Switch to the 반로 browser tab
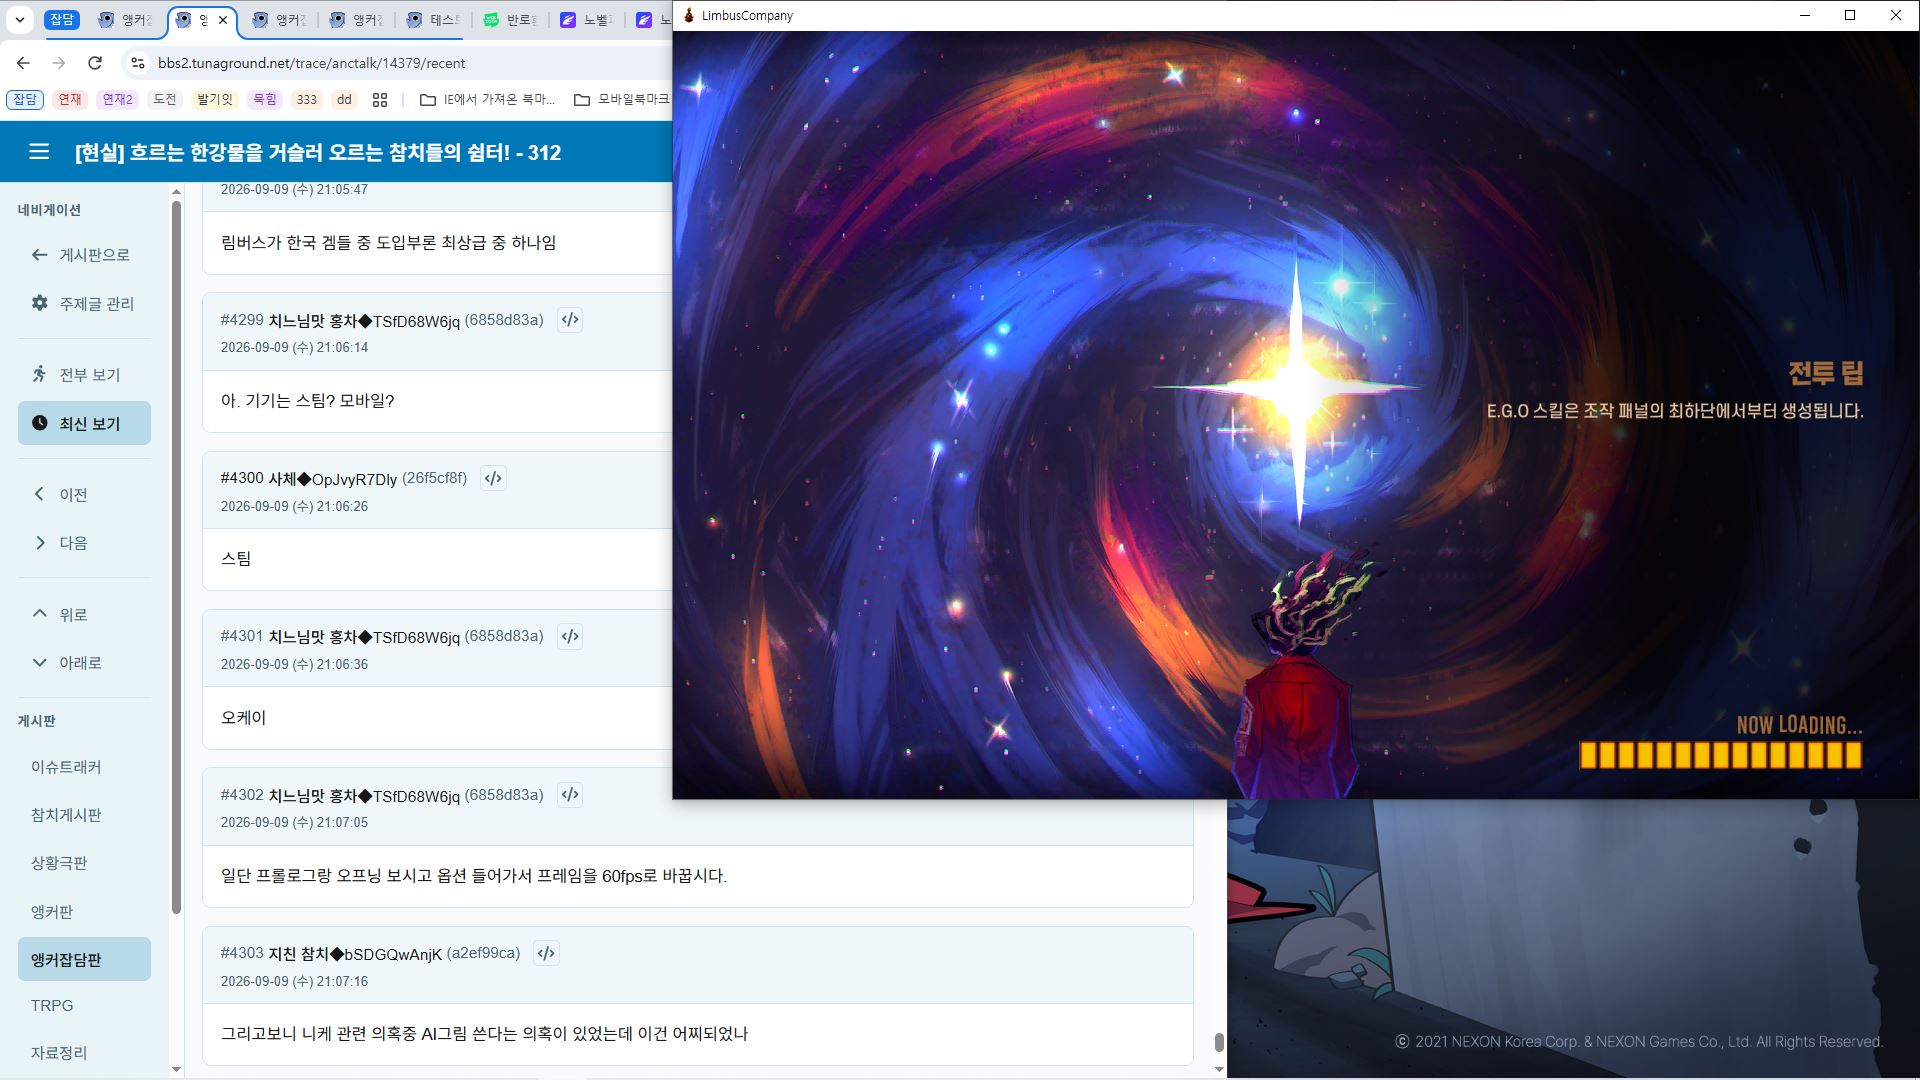Viewport: 1920px width, 1080px height. [510, 20]
